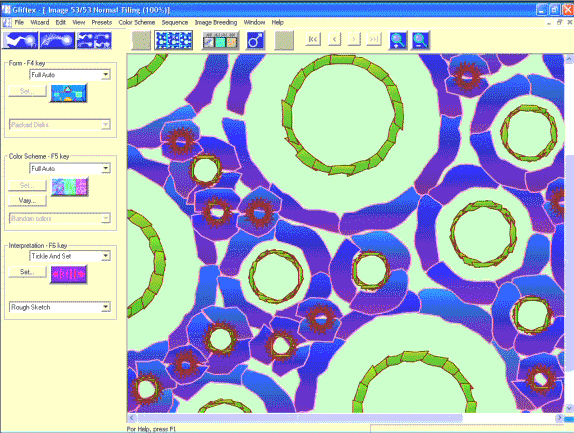The image size is (574, 433).
Task: Open the Sequence menu
Action: pos(175,22)
